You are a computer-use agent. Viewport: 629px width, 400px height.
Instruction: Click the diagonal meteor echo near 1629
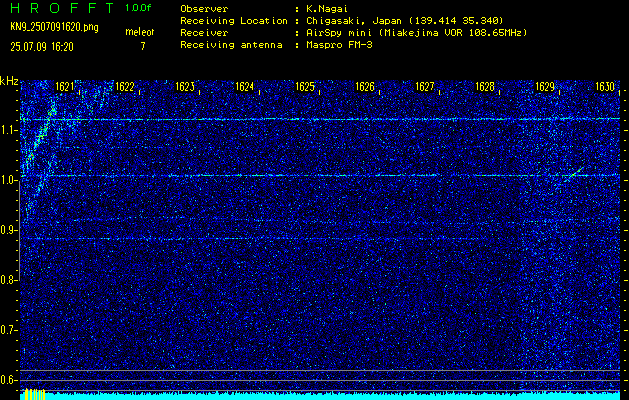pos(575,174)
